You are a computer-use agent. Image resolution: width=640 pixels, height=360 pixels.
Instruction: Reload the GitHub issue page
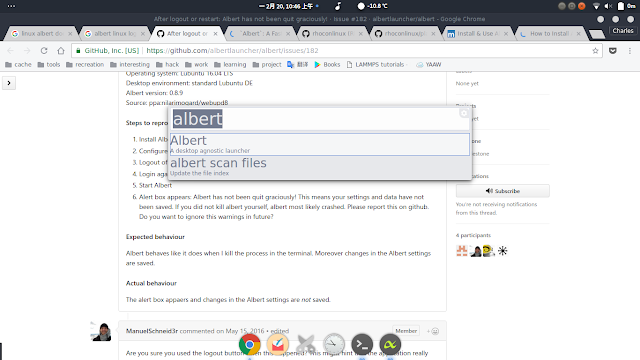44,51
